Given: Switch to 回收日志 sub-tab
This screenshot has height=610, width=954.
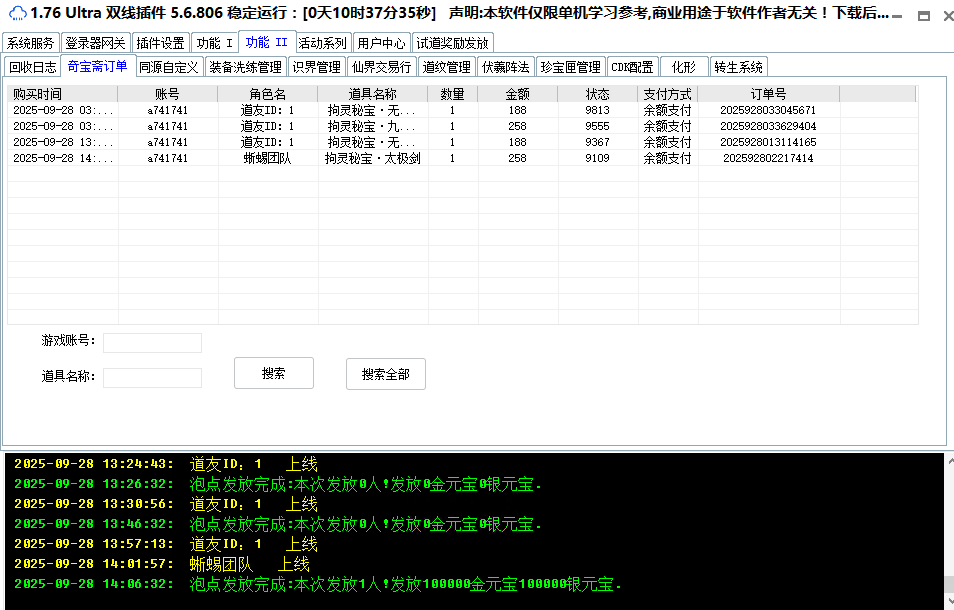Looking at the screenshot, I should point(33,67).
